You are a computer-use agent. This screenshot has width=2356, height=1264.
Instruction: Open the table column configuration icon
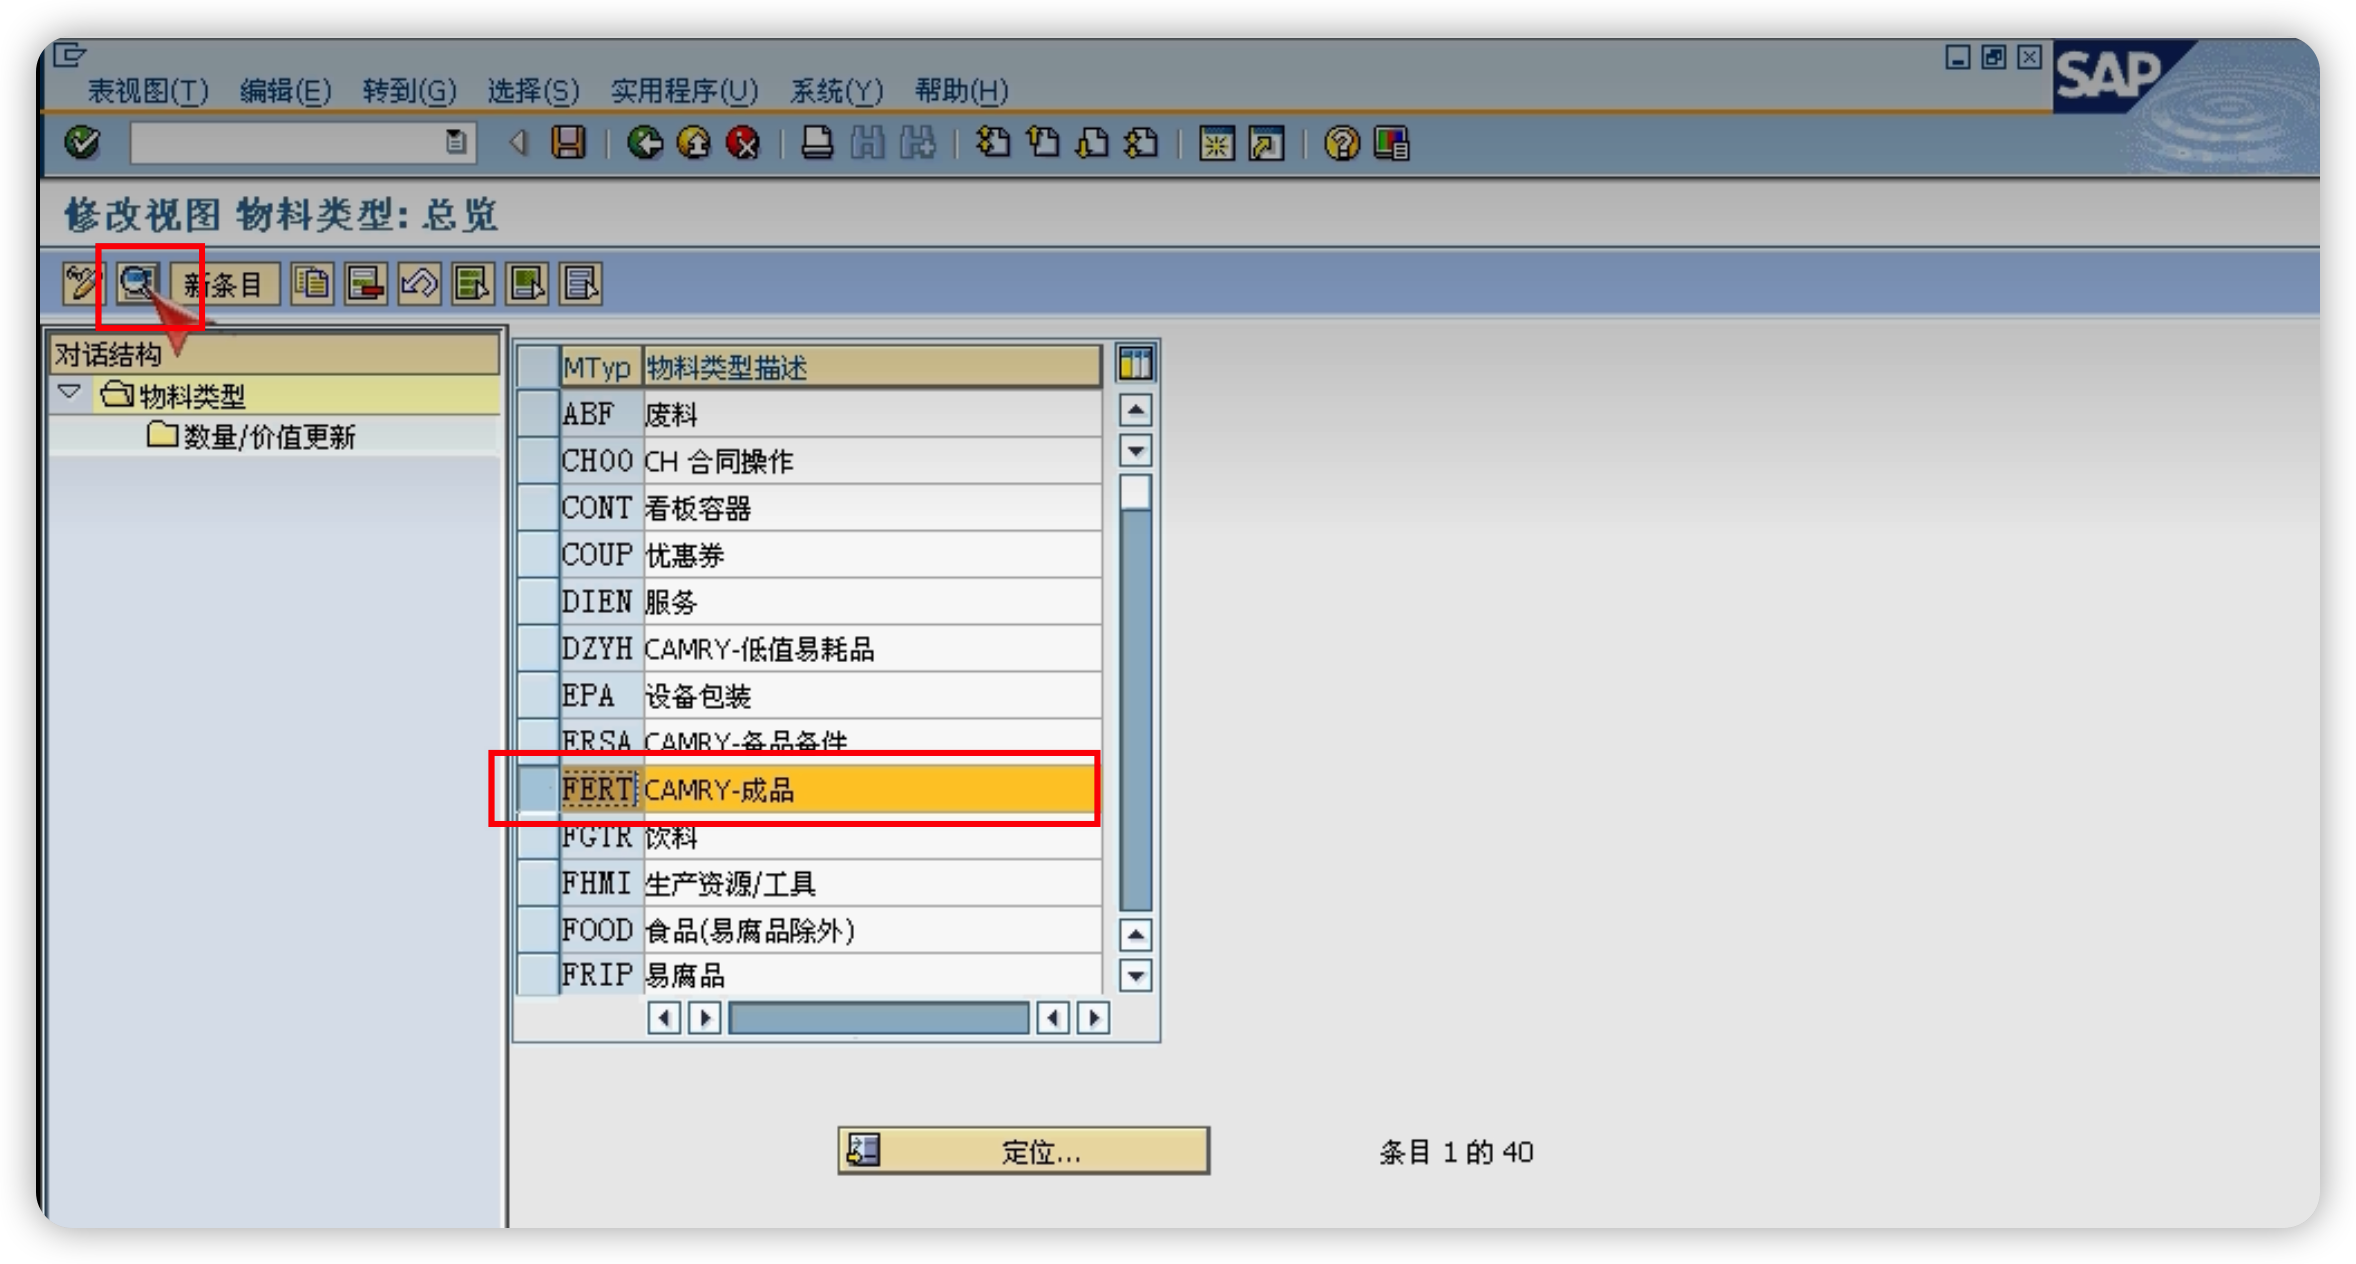click(x=1135, y=364)
